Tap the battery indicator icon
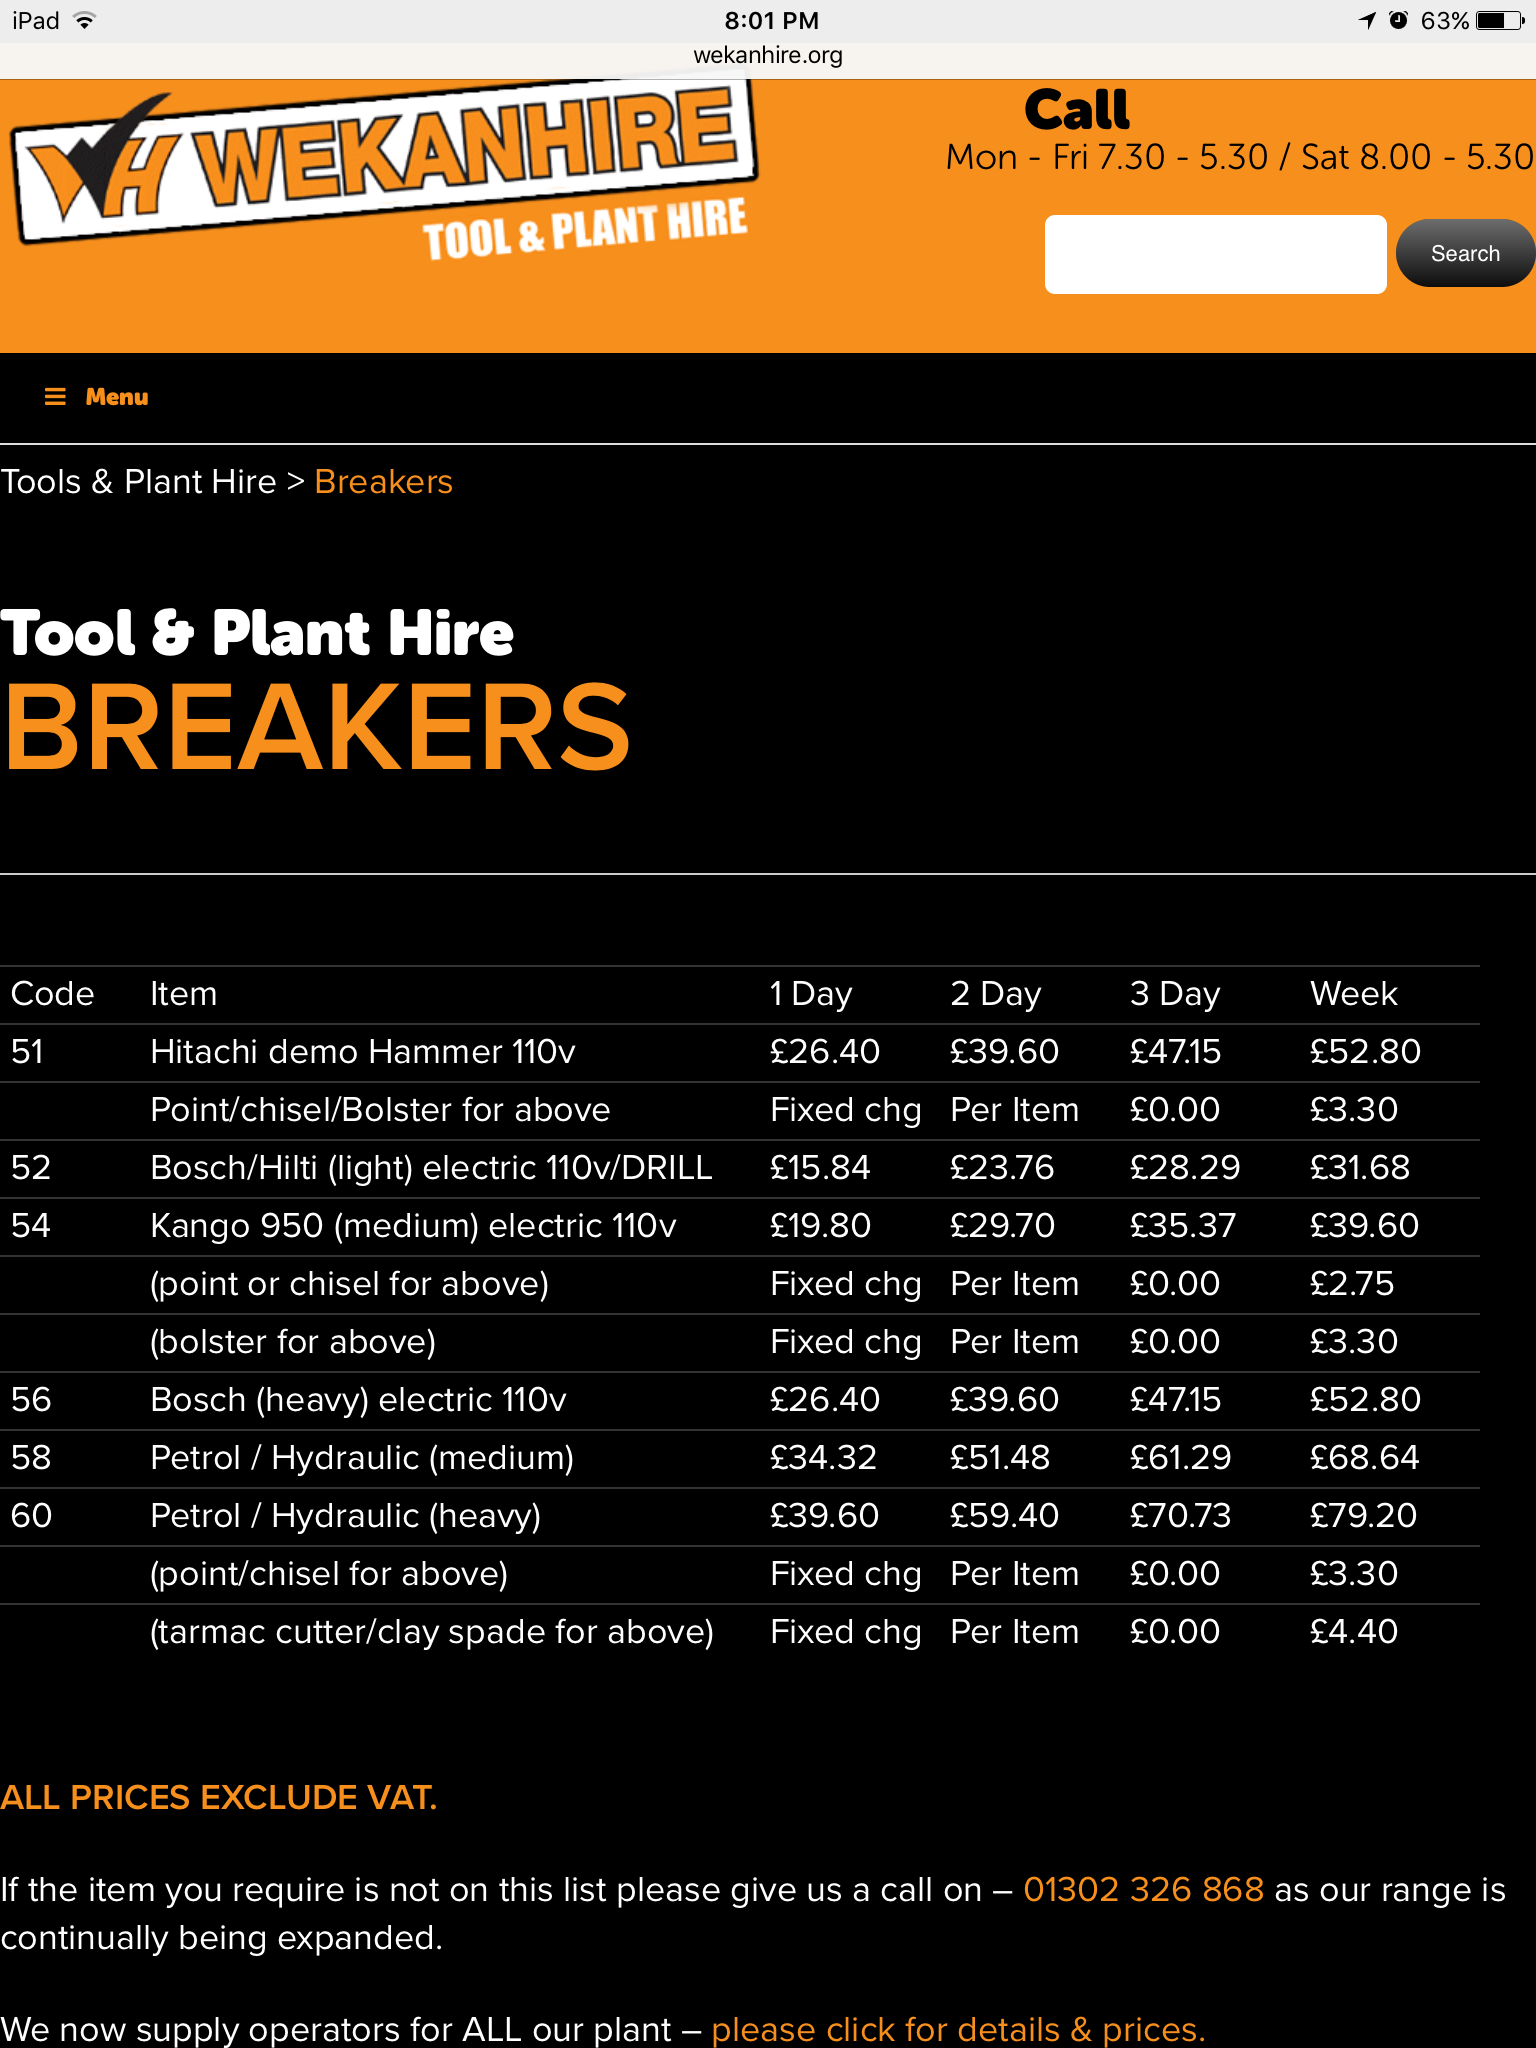This screenshot has width=1536, height=2048. 1499,20
